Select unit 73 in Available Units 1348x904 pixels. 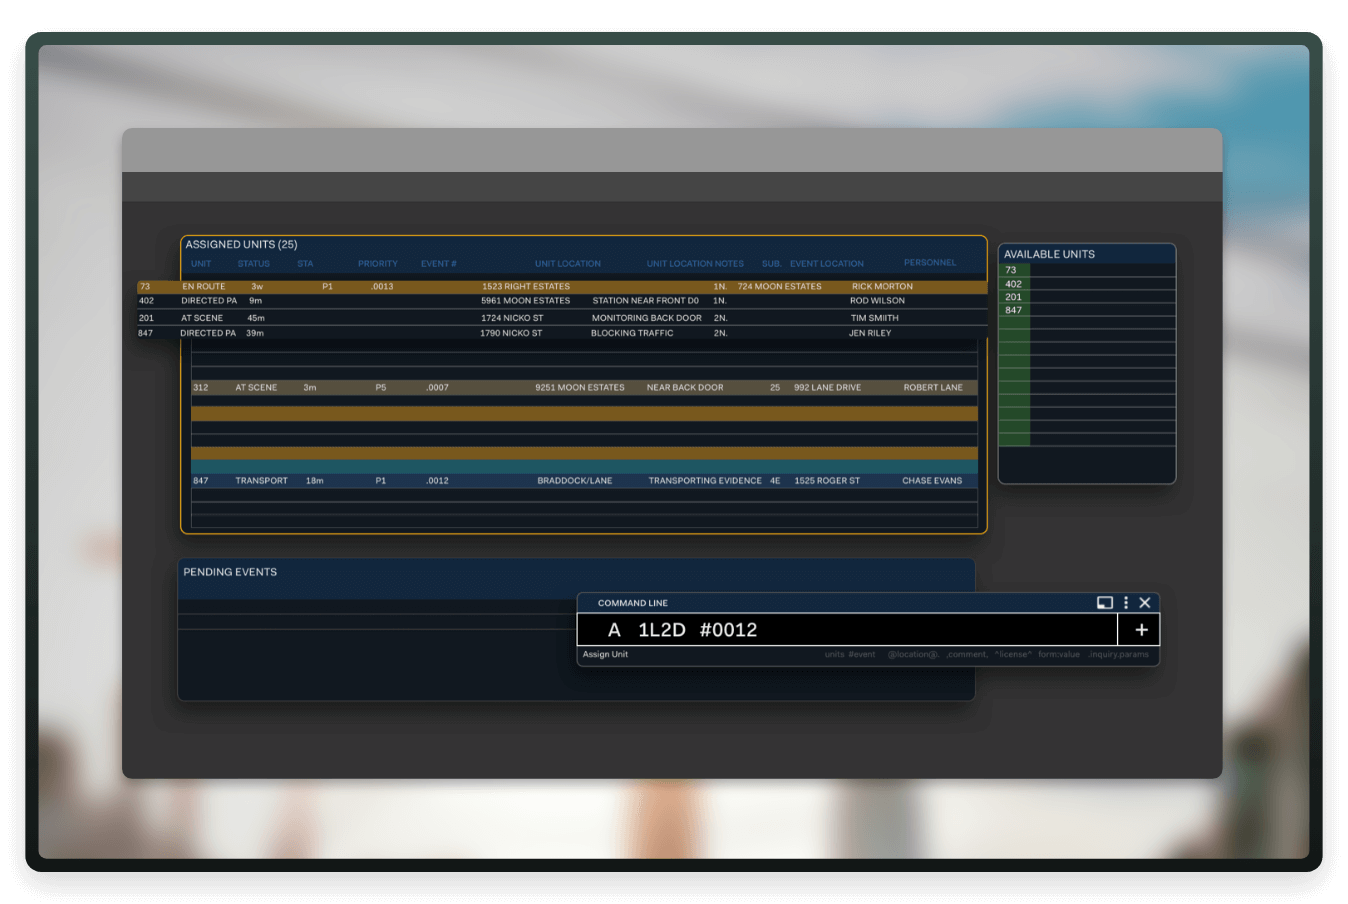point(1011,270)
